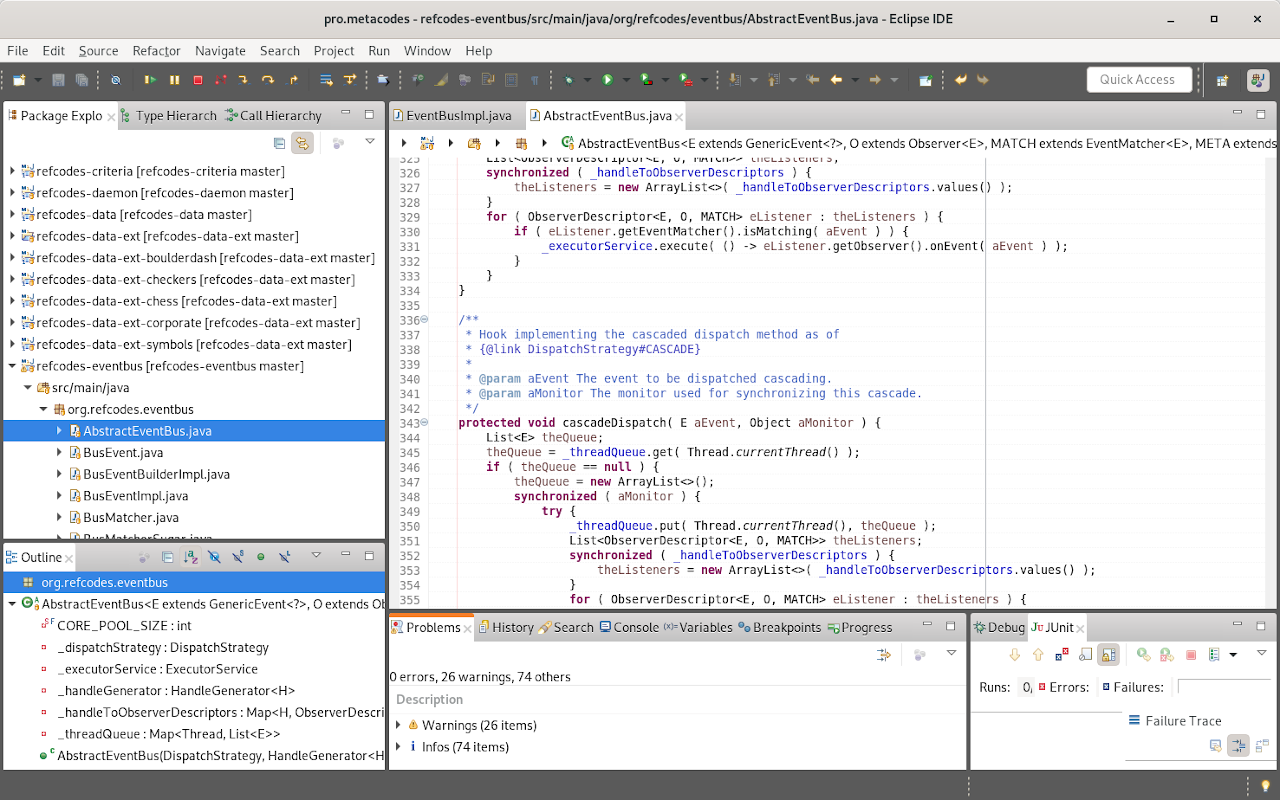Screen dimensions: 1280x800
Task: Toggle Scroll Lock in JUnit view
Action: (x=1108, y=655)
